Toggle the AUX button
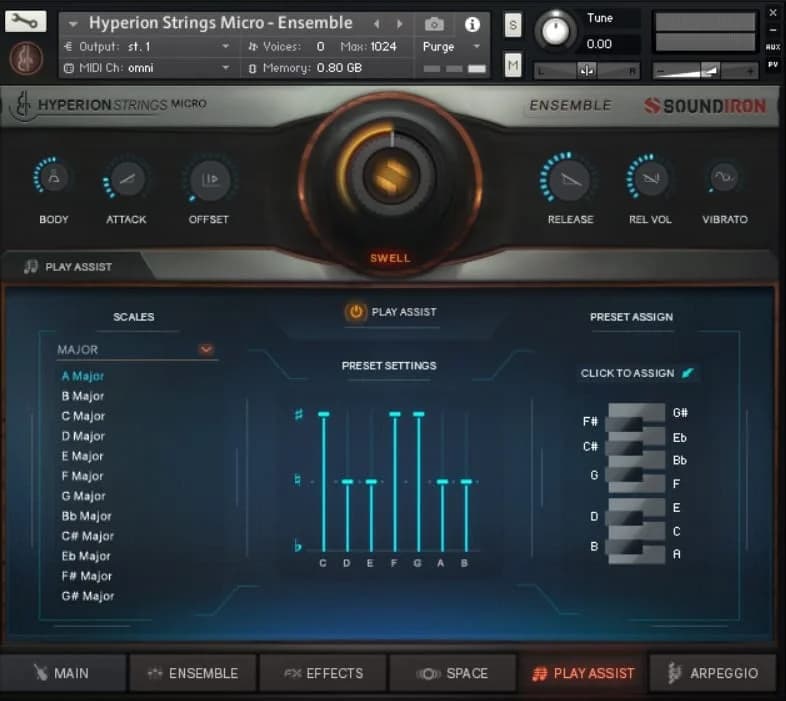Screen dimensions: 786x701 pos(772,47)
